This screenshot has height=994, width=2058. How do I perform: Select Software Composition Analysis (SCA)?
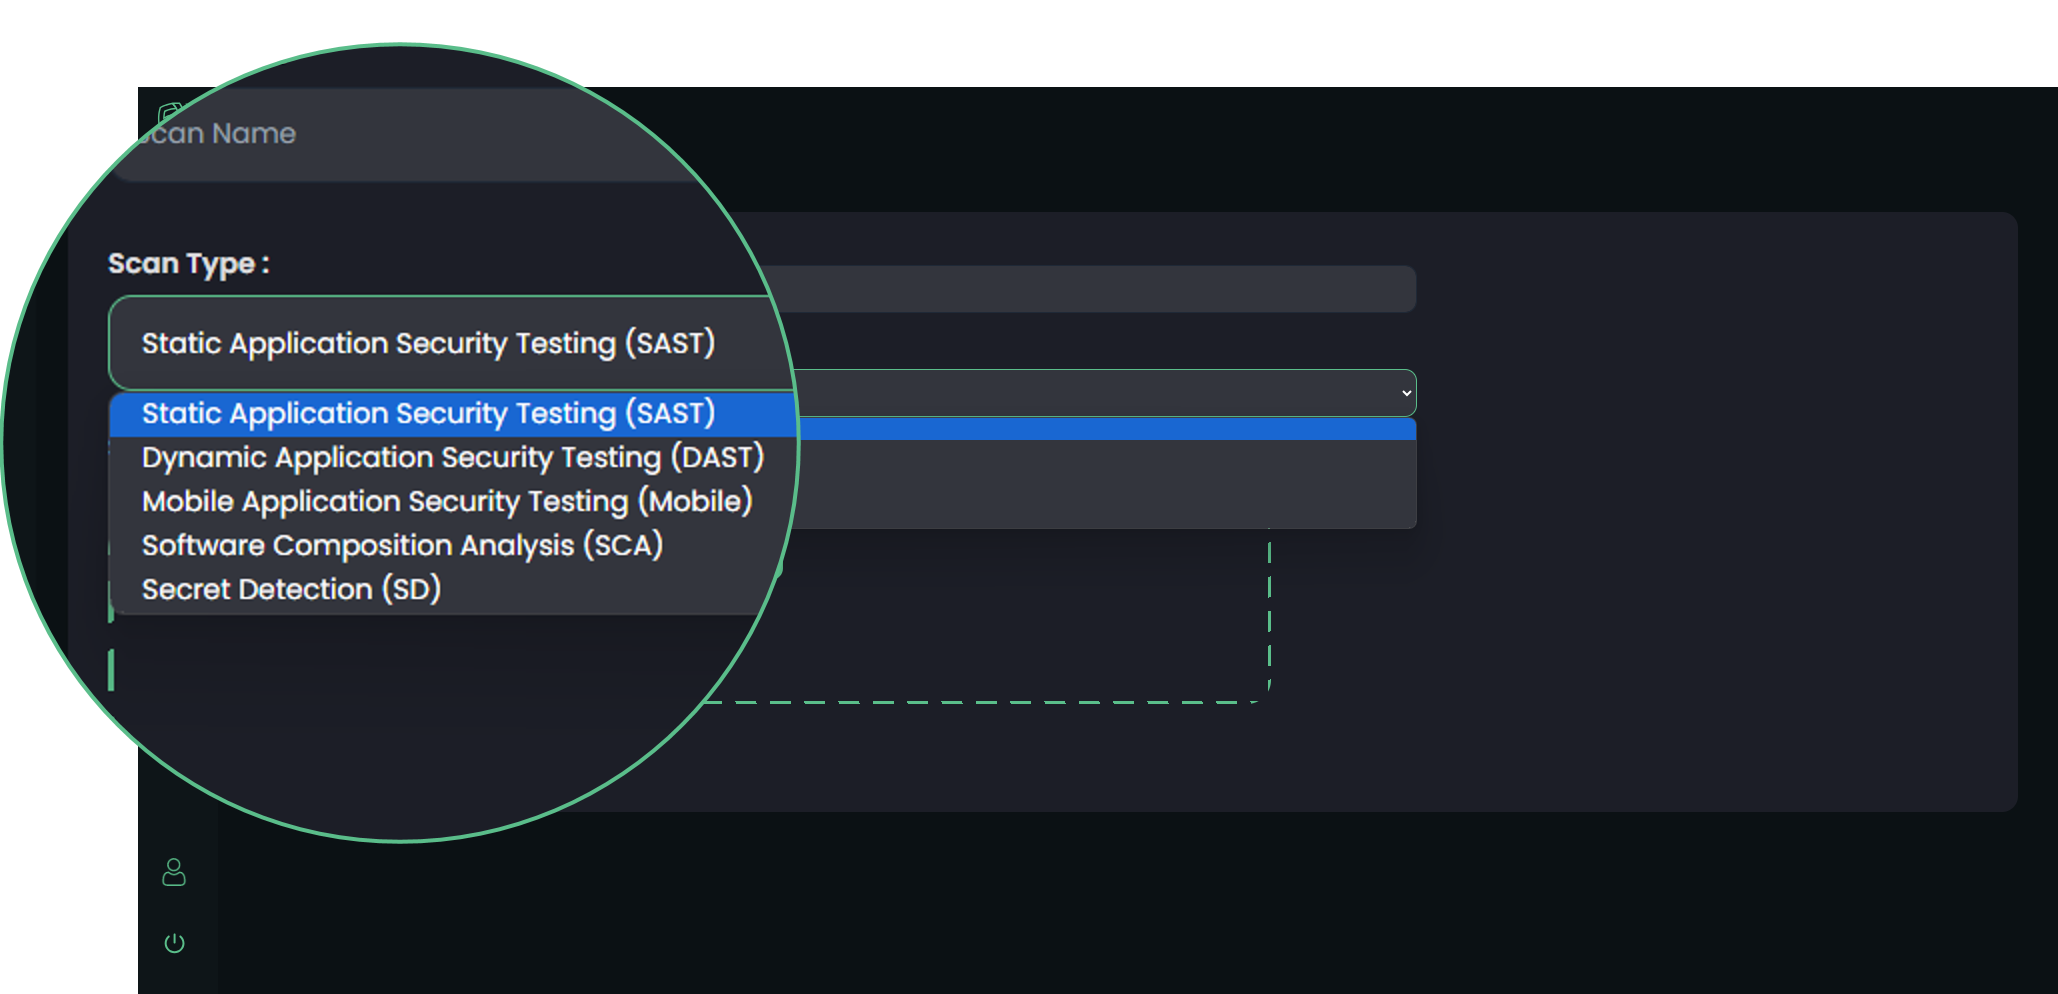click(402, 546)
